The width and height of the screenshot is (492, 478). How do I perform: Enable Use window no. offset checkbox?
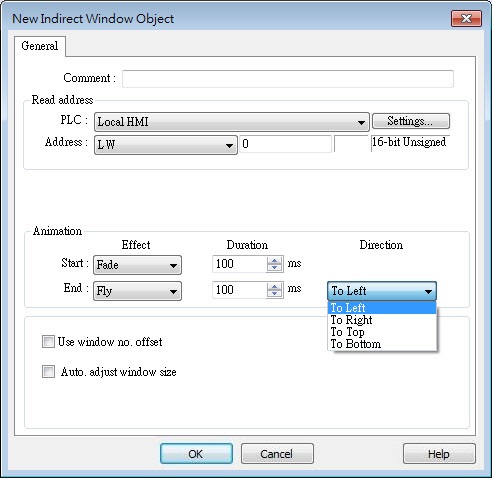coord(48,342)
